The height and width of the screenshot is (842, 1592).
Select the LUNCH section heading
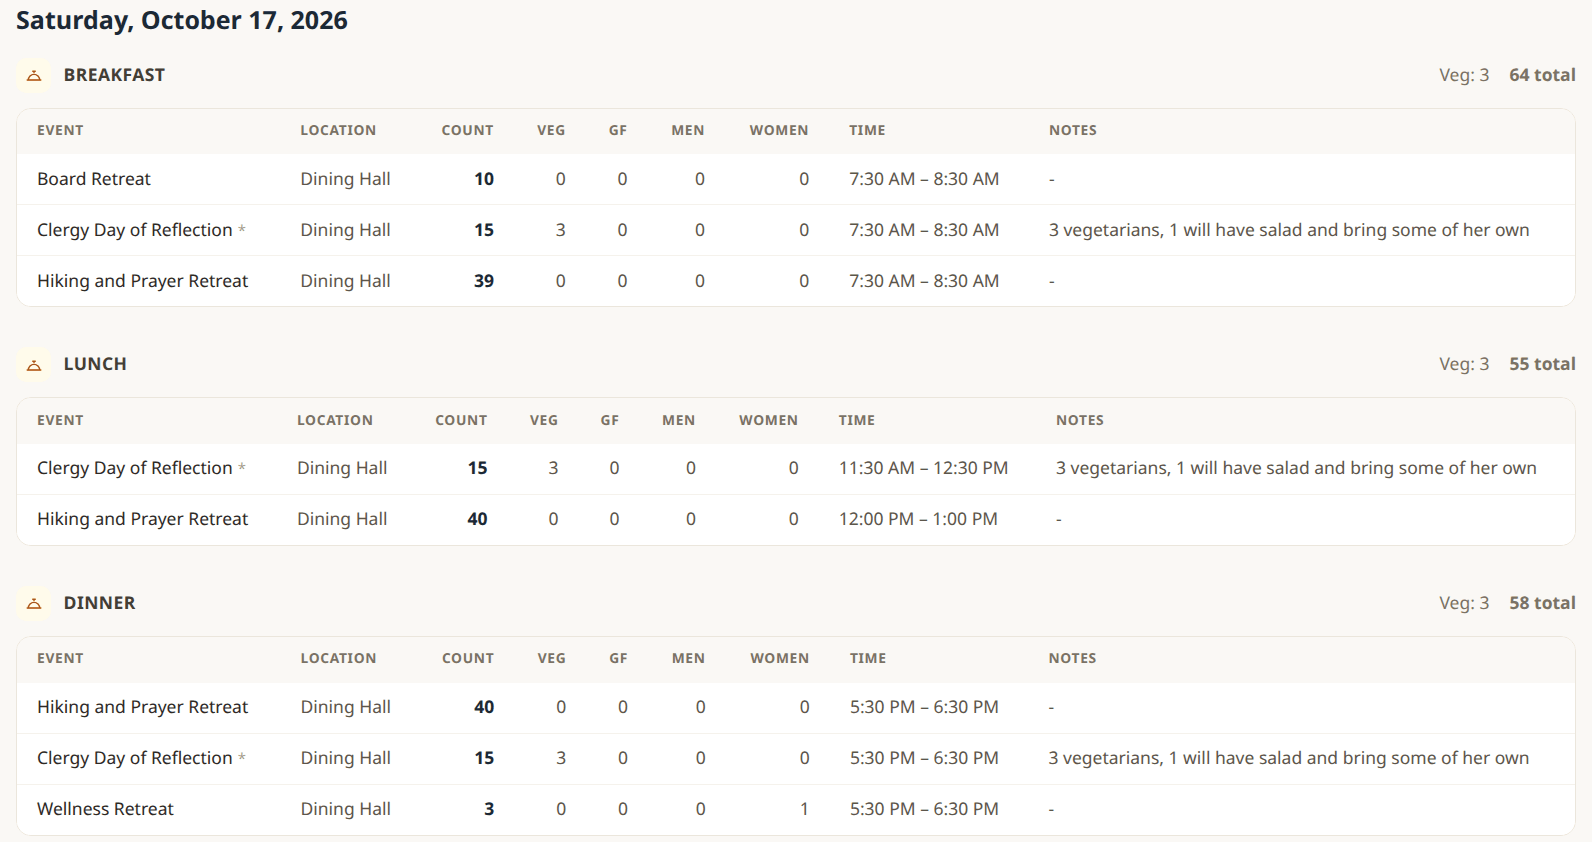point(95,364)
